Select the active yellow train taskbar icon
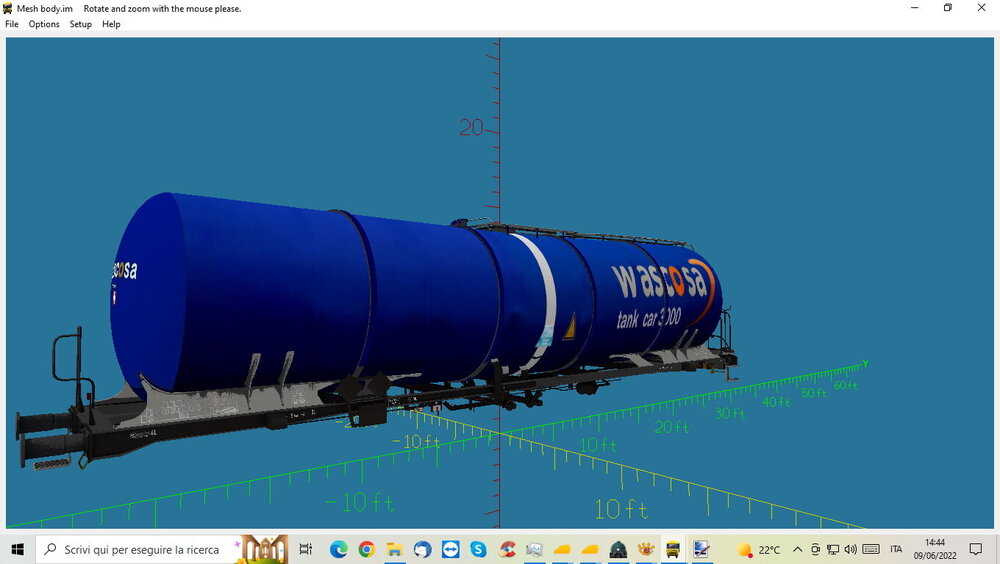 click(x=673, y=549)
